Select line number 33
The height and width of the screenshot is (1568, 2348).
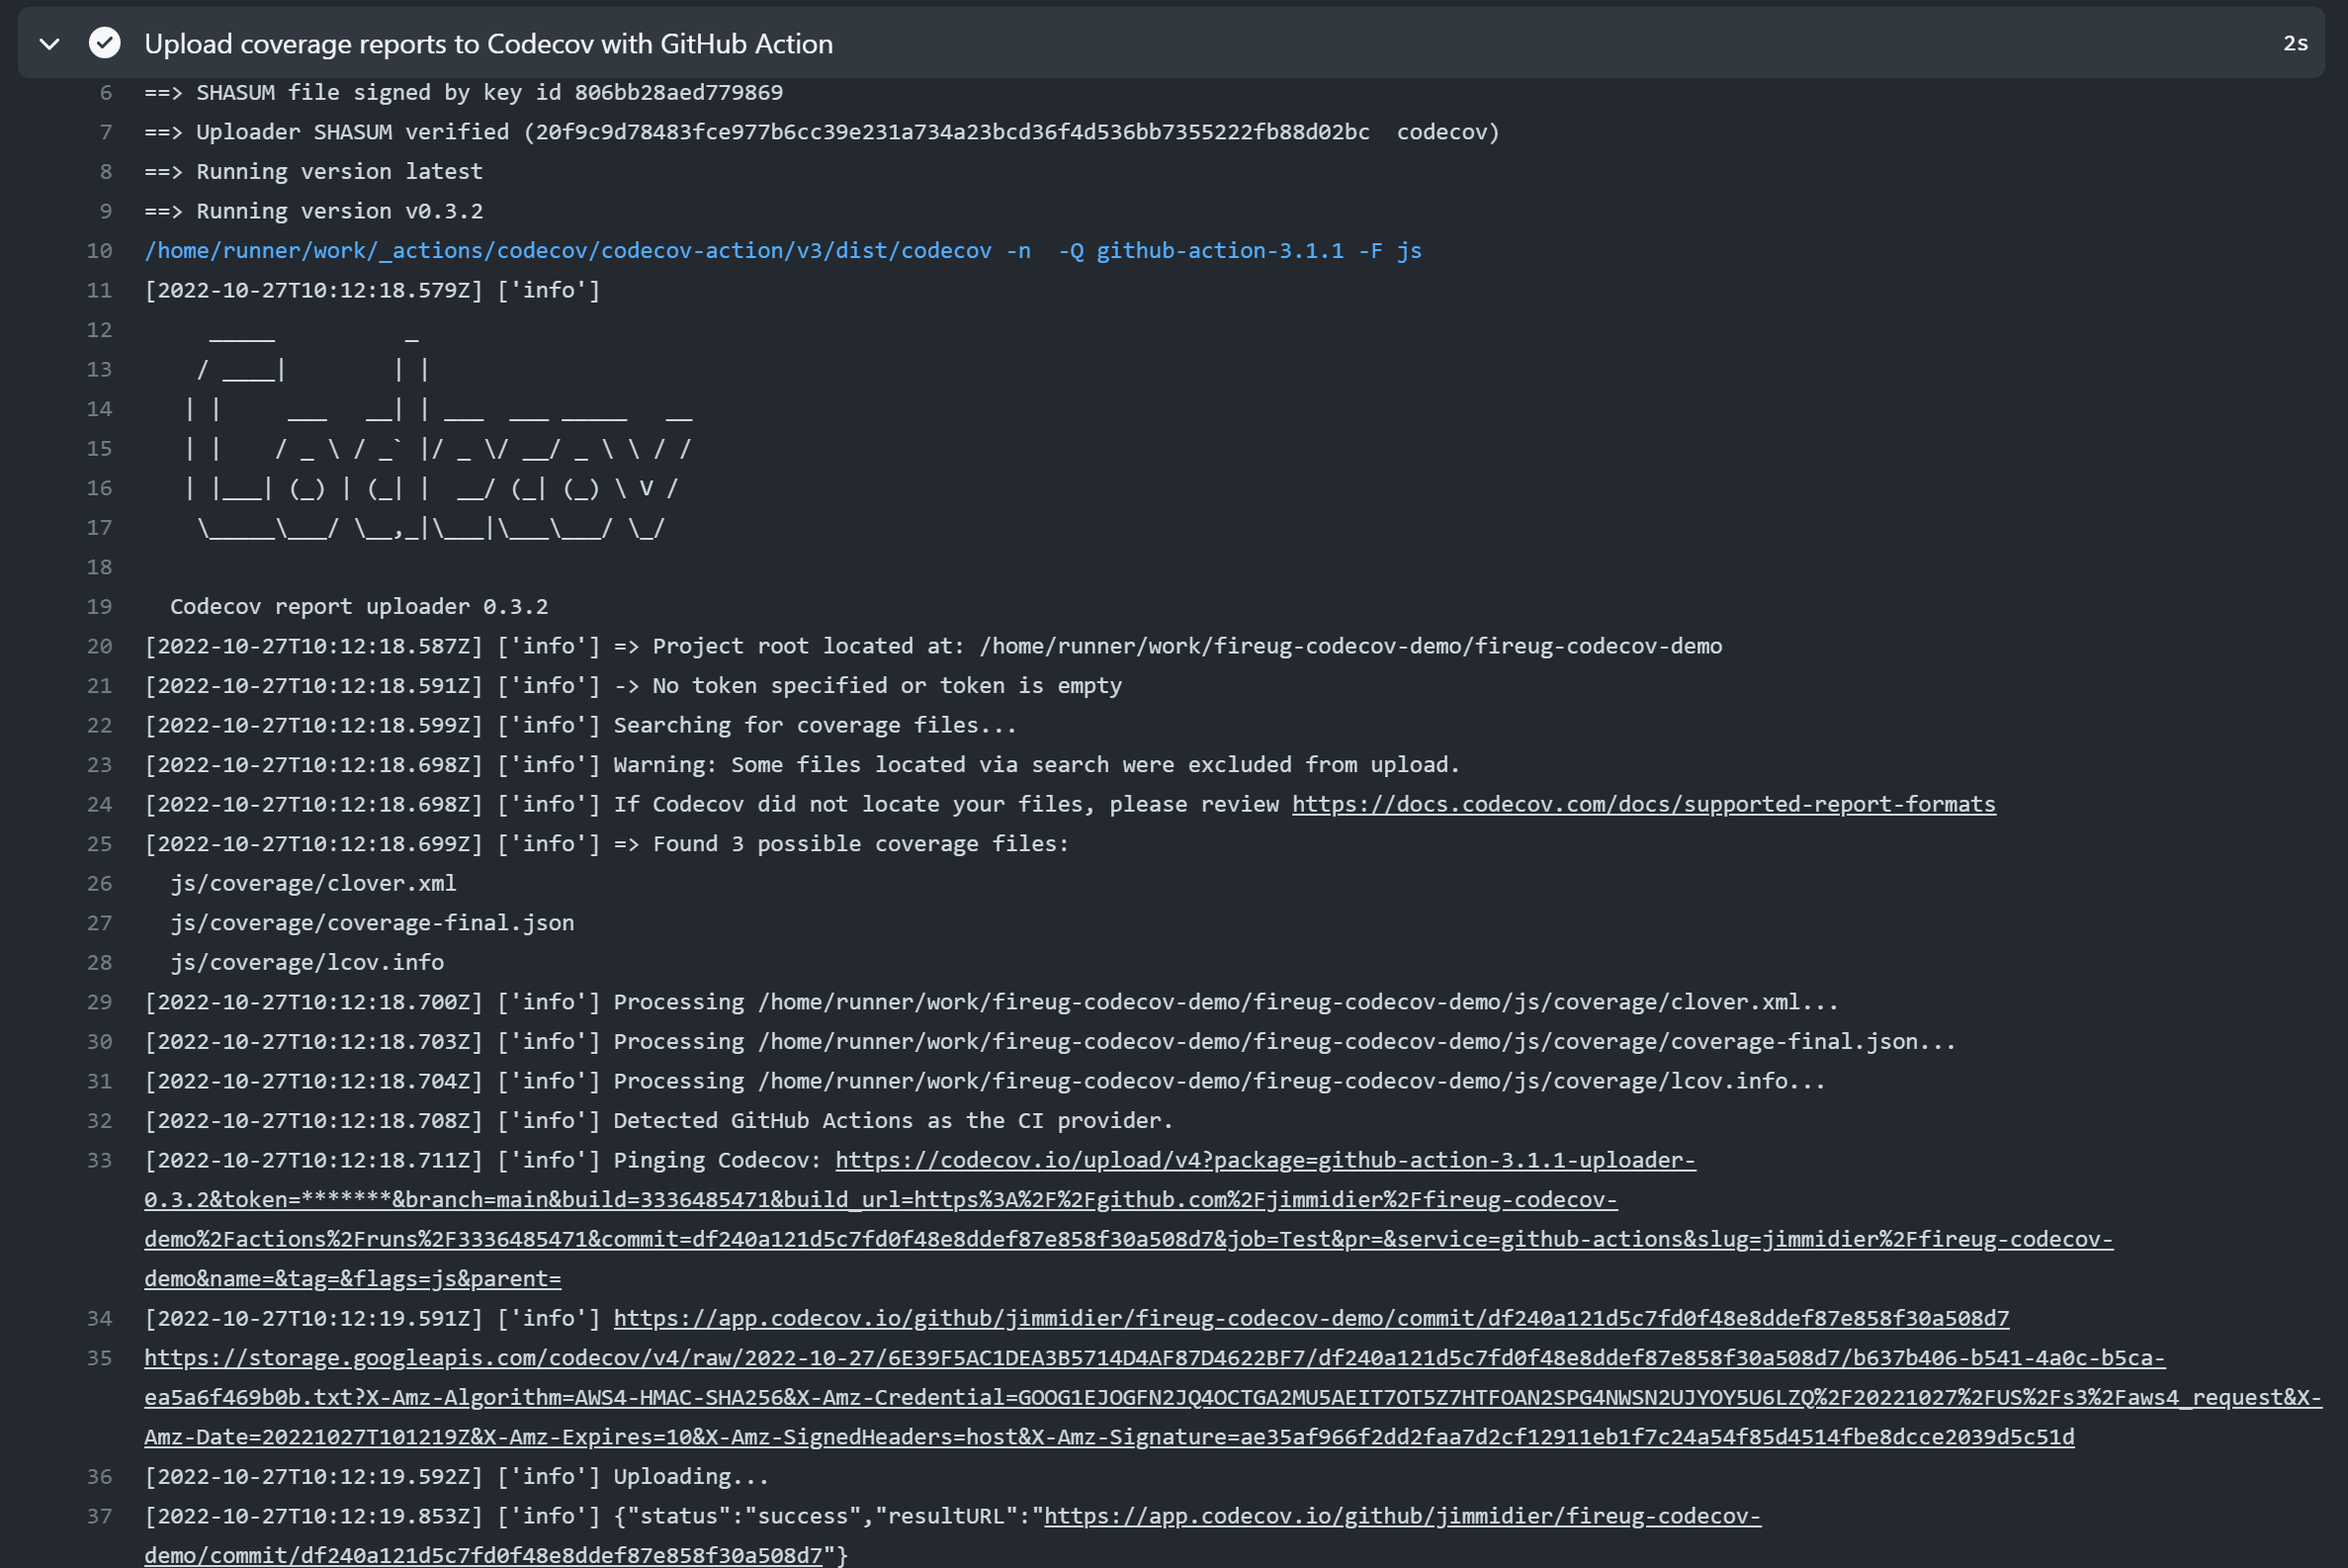98,1159
